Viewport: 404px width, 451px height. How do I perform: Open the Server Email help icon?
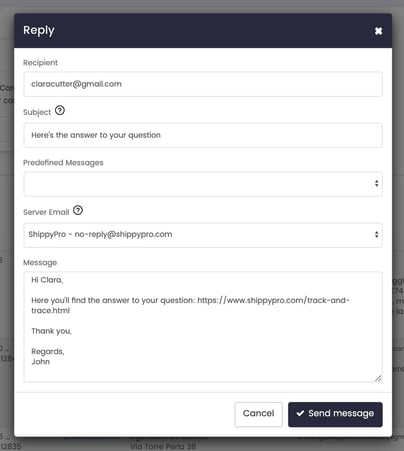78,210
